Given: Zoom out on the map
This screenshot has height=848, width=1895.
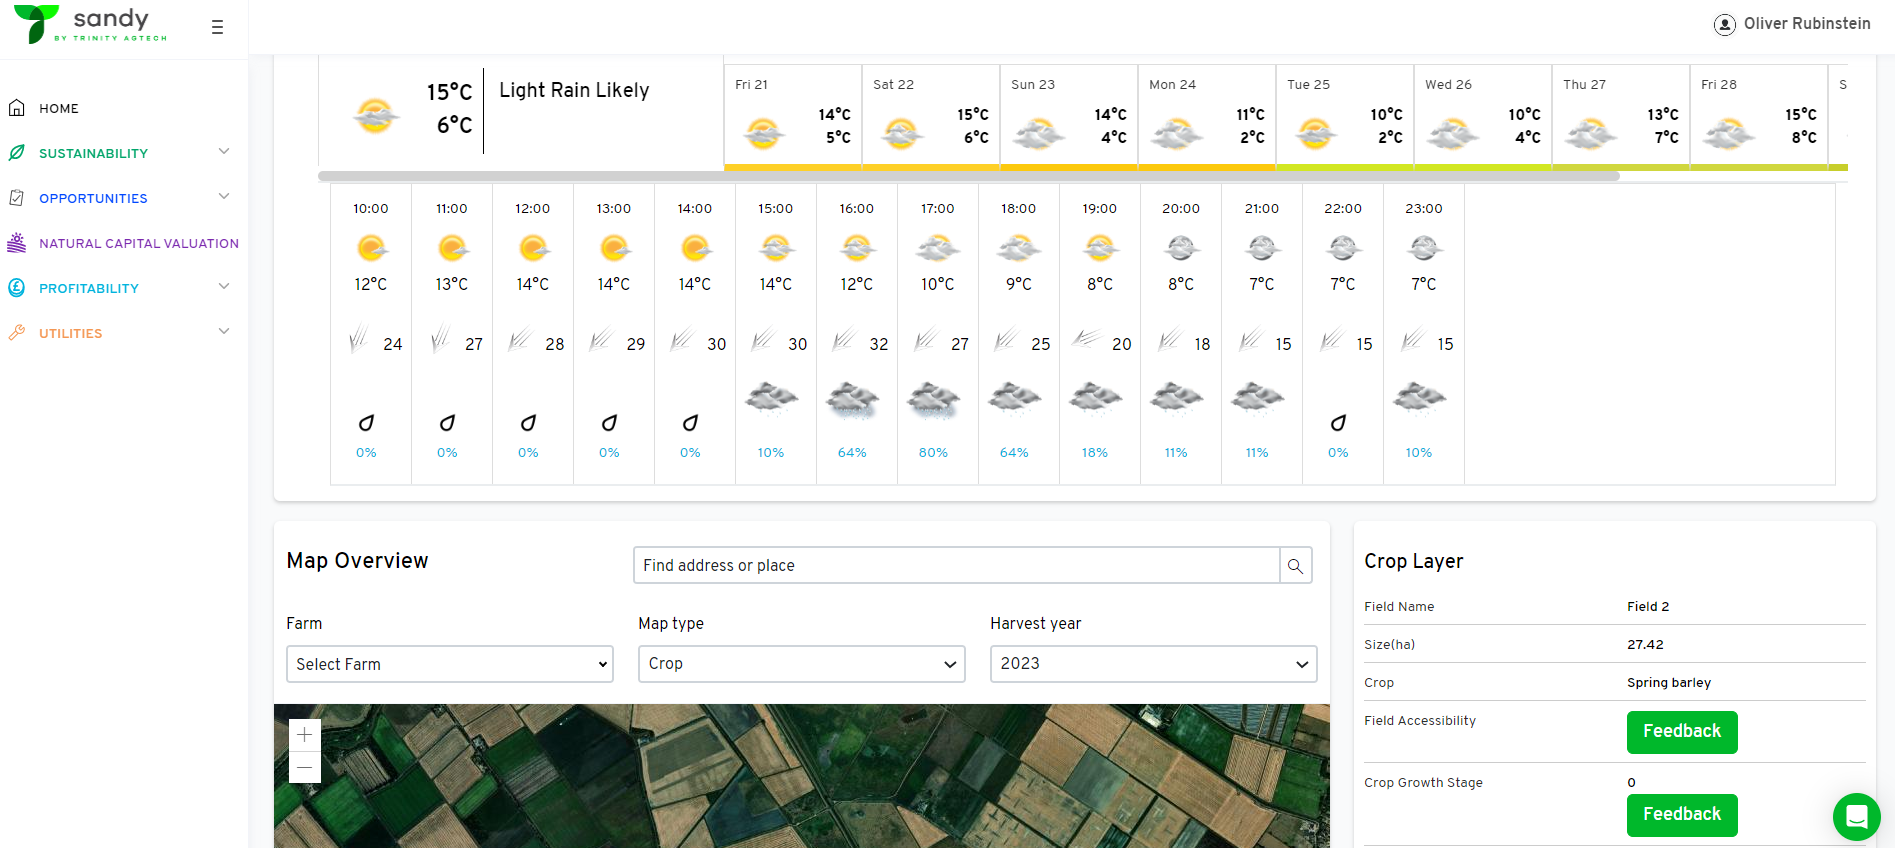Looking at the screenshot, I should [305, 767].
